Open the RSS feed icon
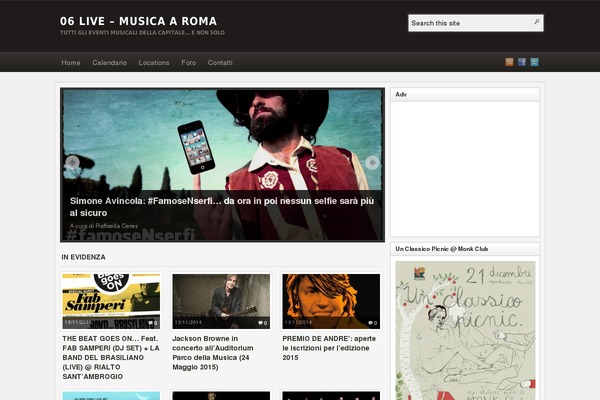Image resolution: width=600 pixels, height=400 pixels. tap(509, 62)
